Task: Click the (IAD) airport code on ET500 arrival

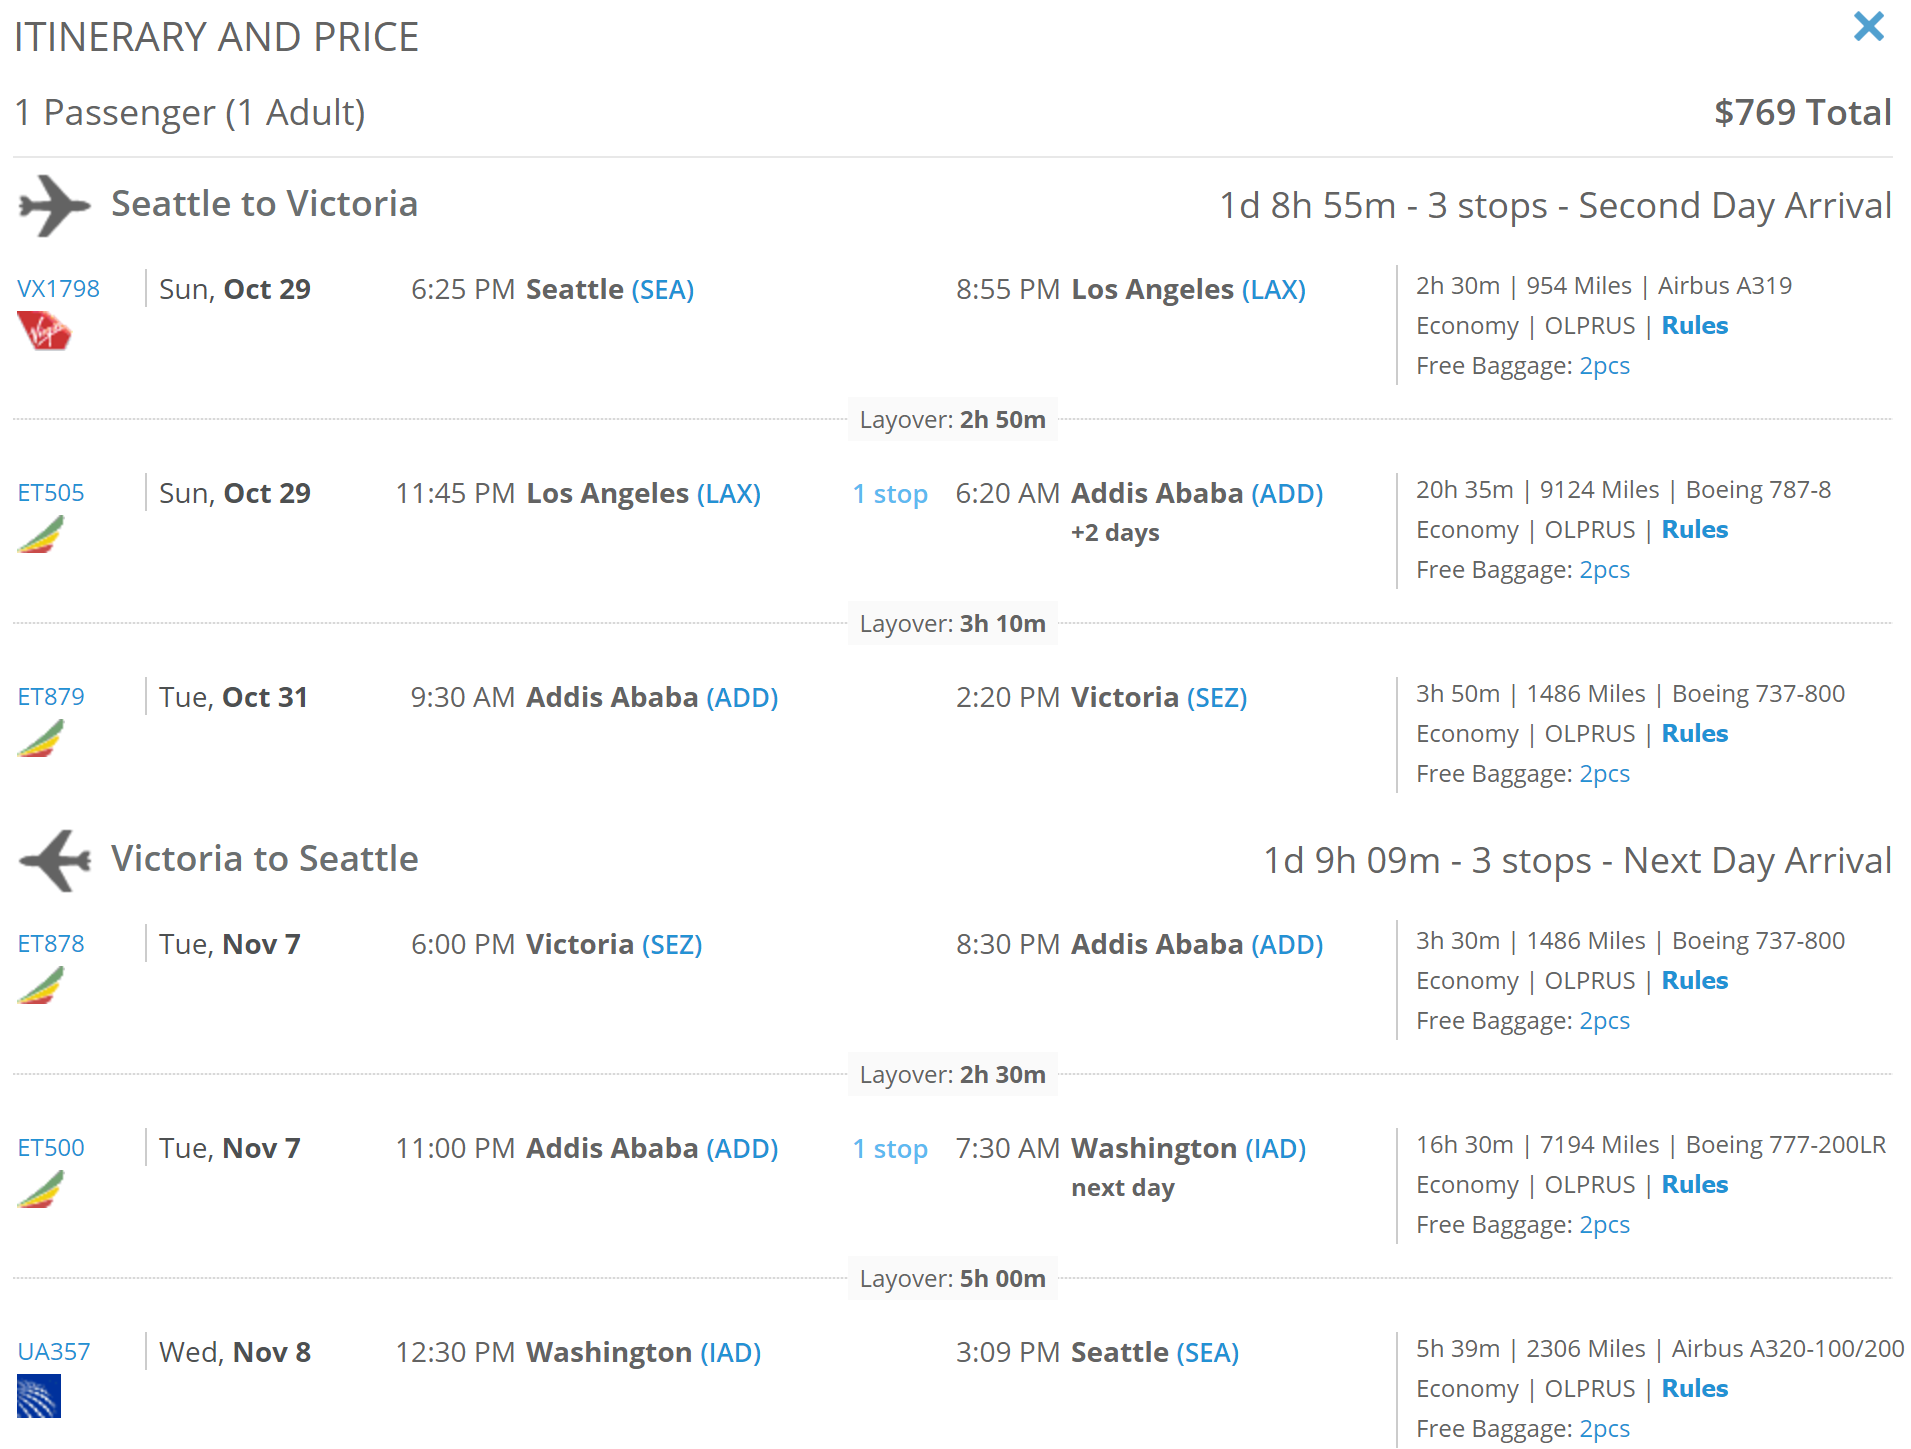Action: 1276,1149
